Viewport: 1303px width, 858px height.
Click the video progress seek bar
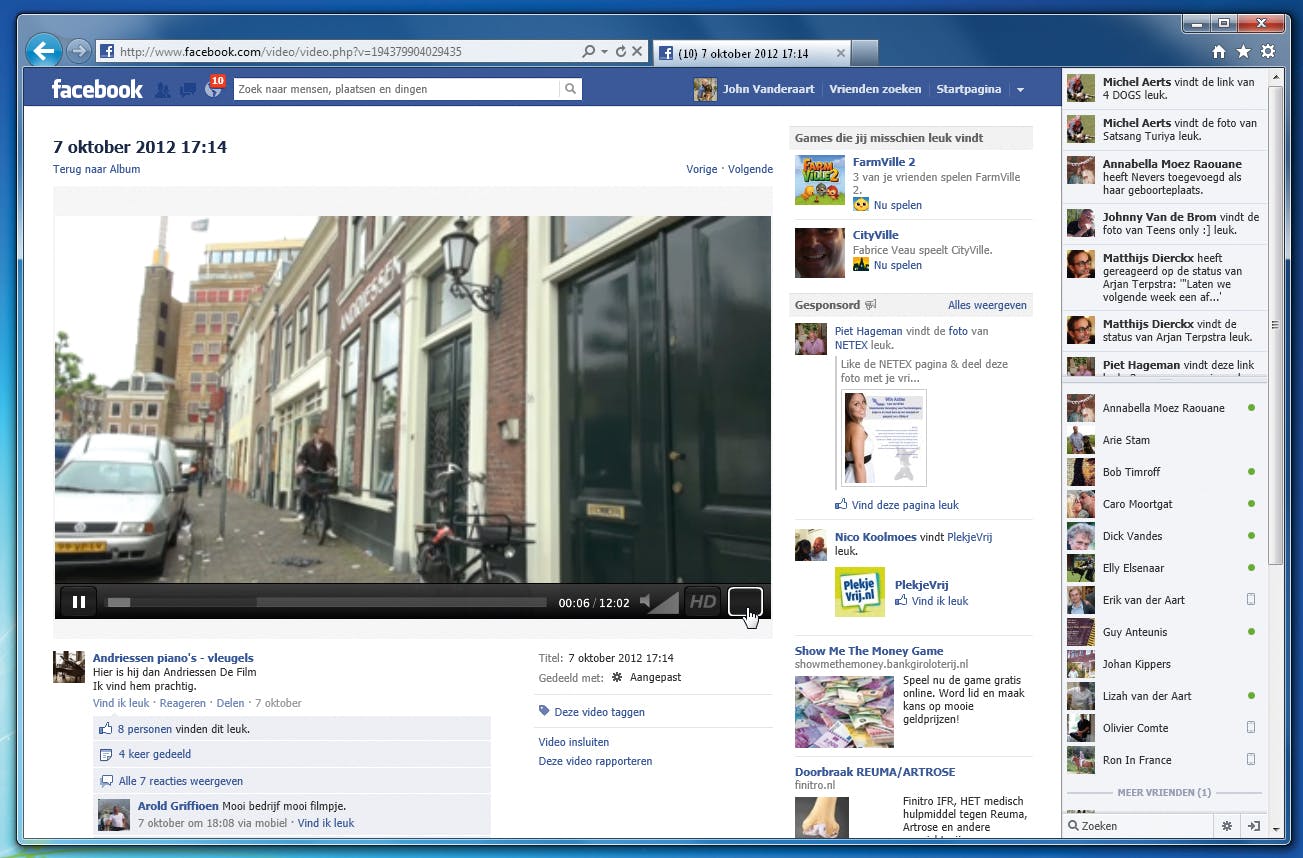327,602
